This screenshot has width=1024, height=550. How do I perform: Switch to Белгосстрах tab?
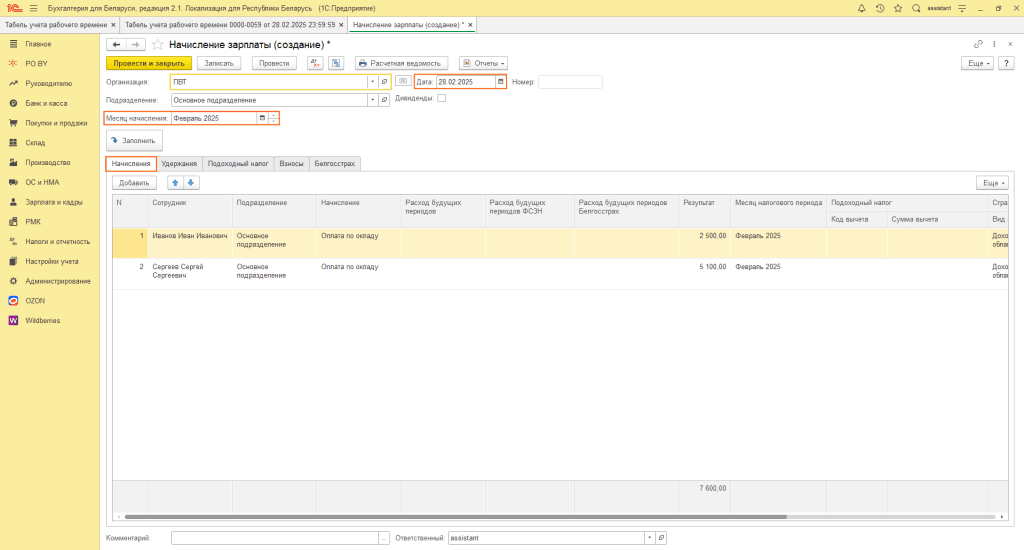click(334, 163)
